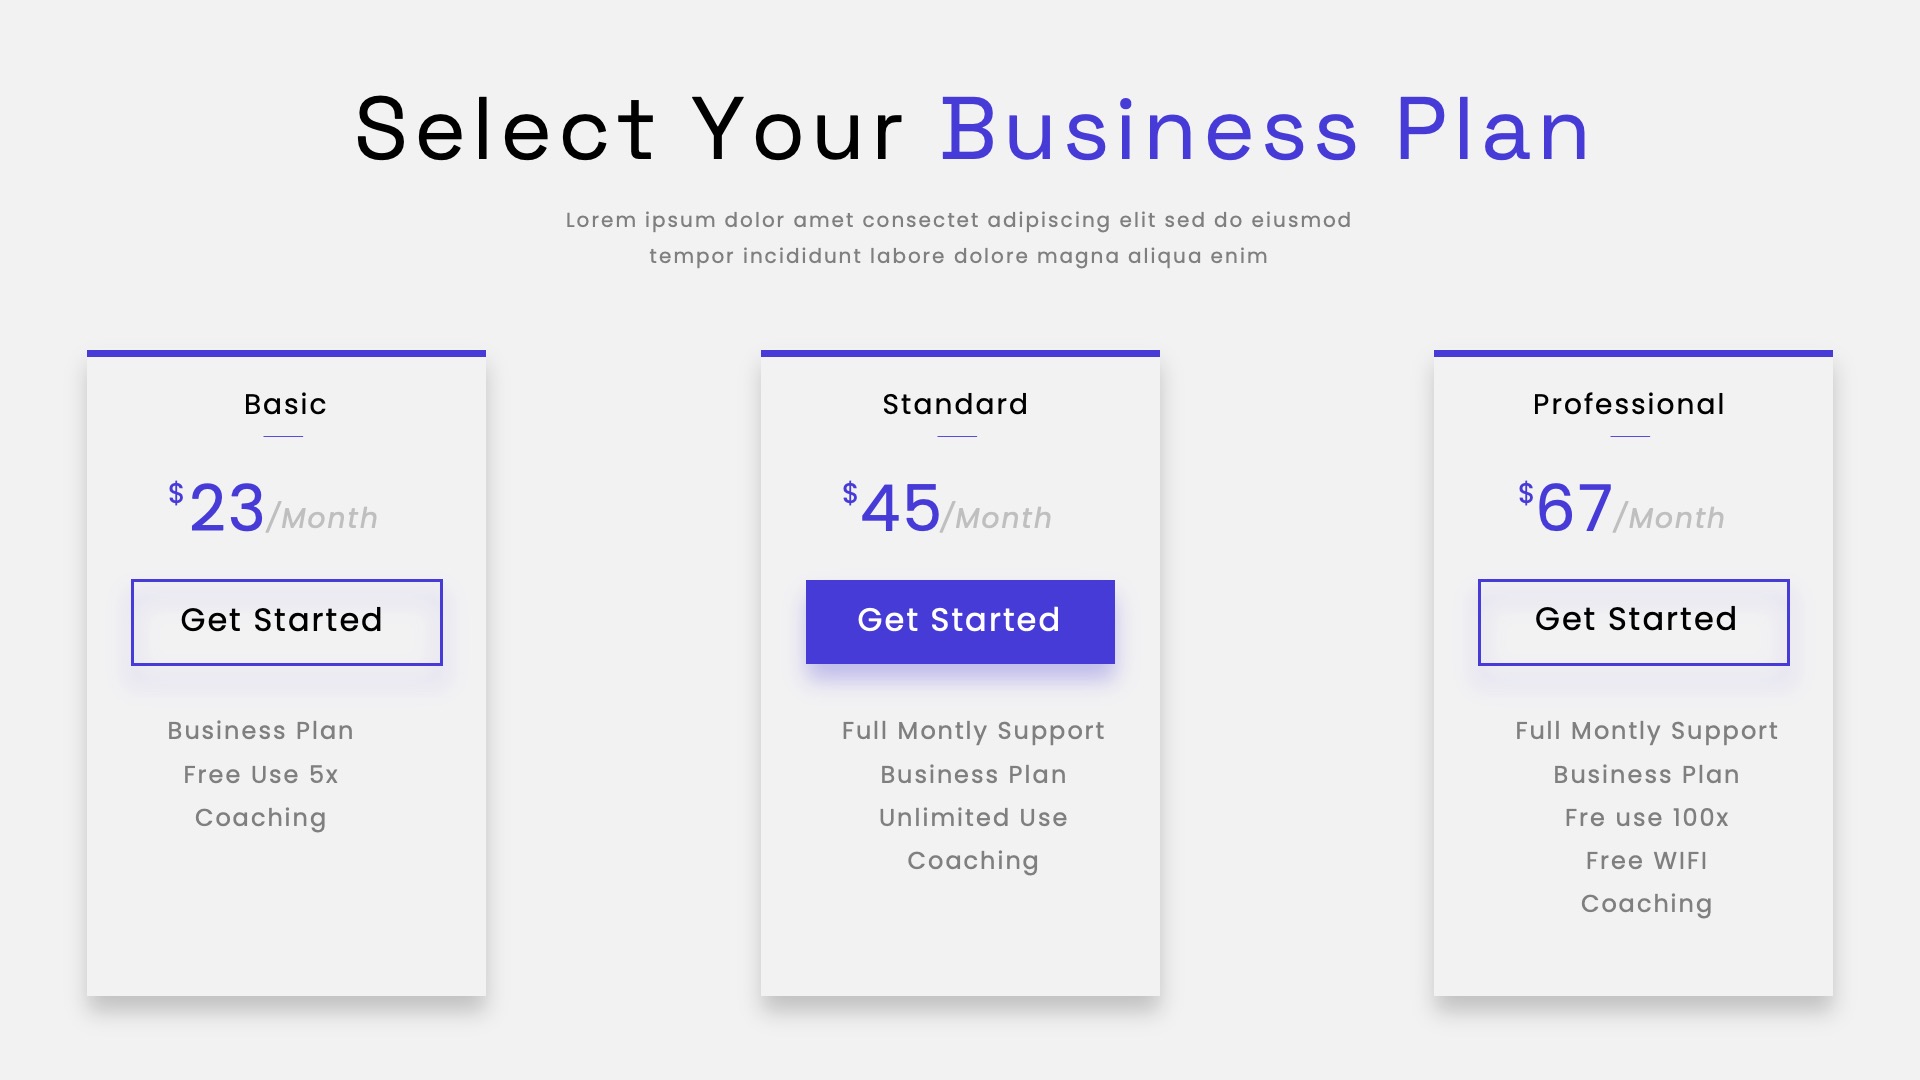Screen dimensions: 1920x1080
Task: Click Get Started under the Professional plan
Action: (x=1633, y=621)
